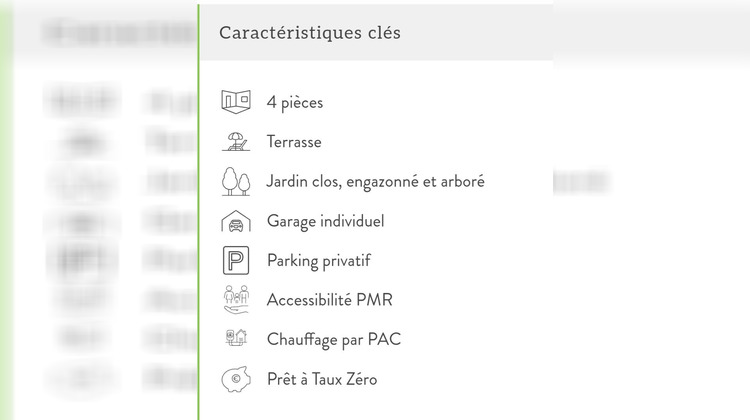The height and width of the screenshot is (420, 750).
Task: Click the "Parking privatif" text
Action: point(318,261)
